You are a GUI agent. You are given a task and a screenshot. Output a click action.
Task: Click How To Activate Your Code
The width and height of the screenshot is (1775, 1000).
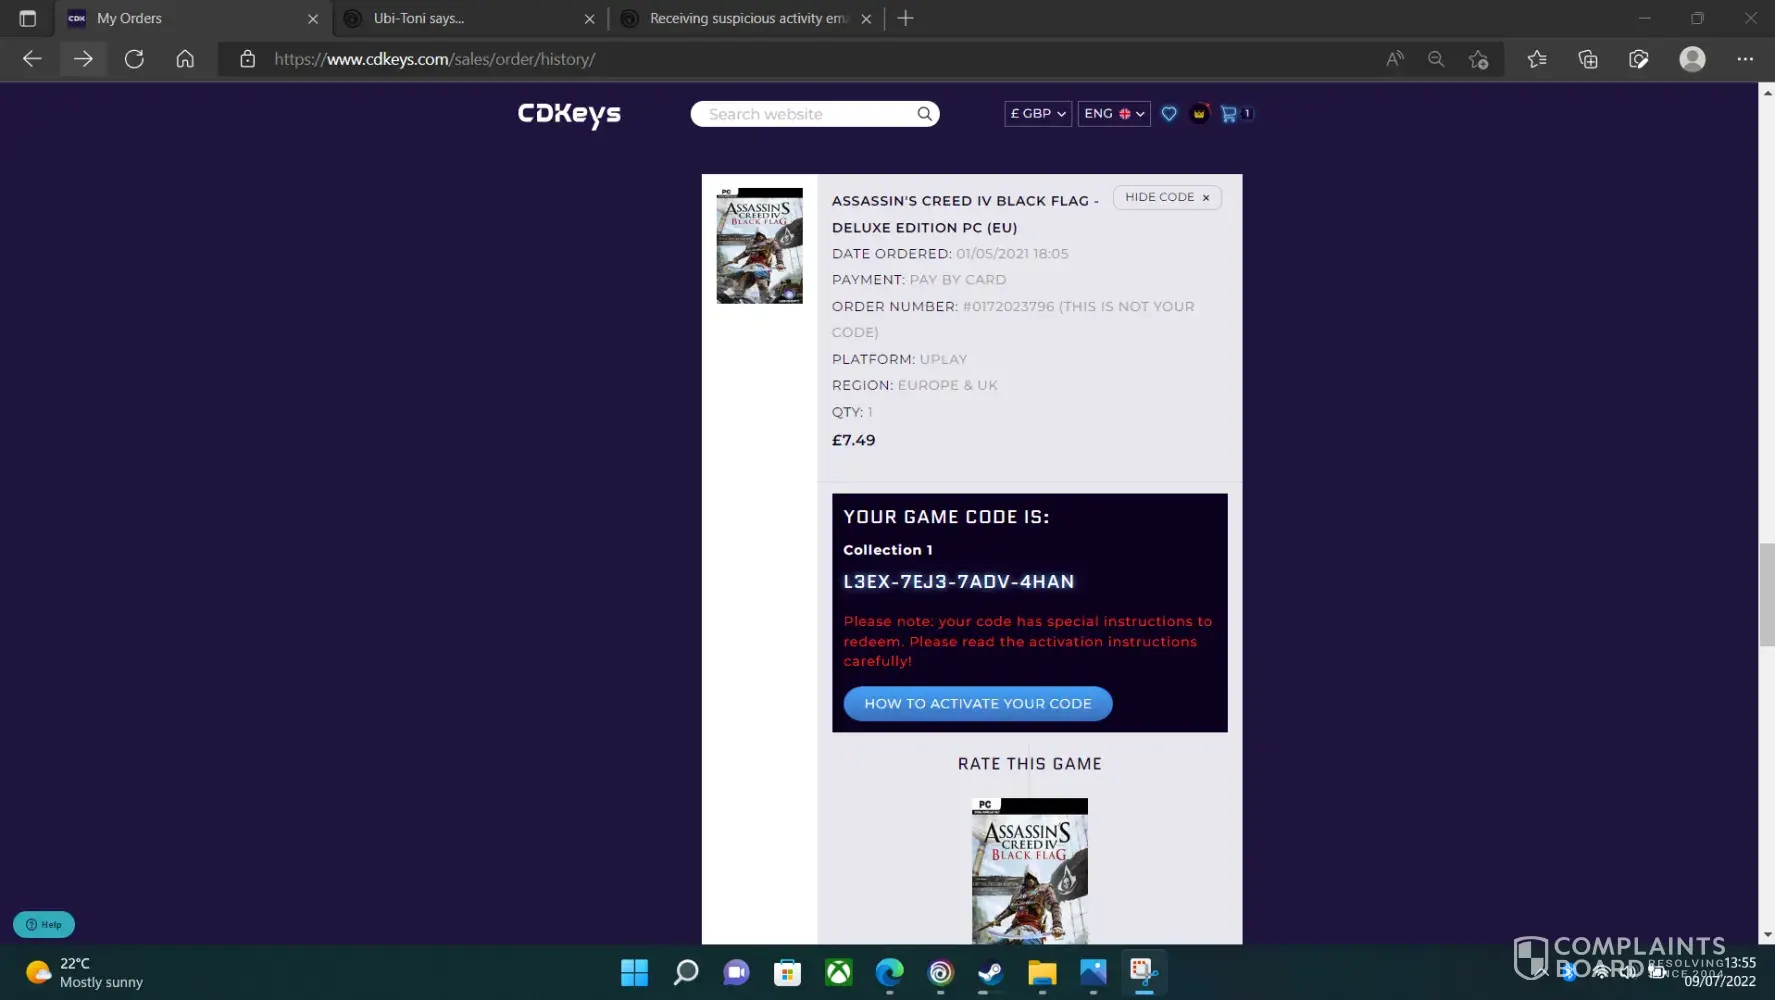click(x=977, y=704)
